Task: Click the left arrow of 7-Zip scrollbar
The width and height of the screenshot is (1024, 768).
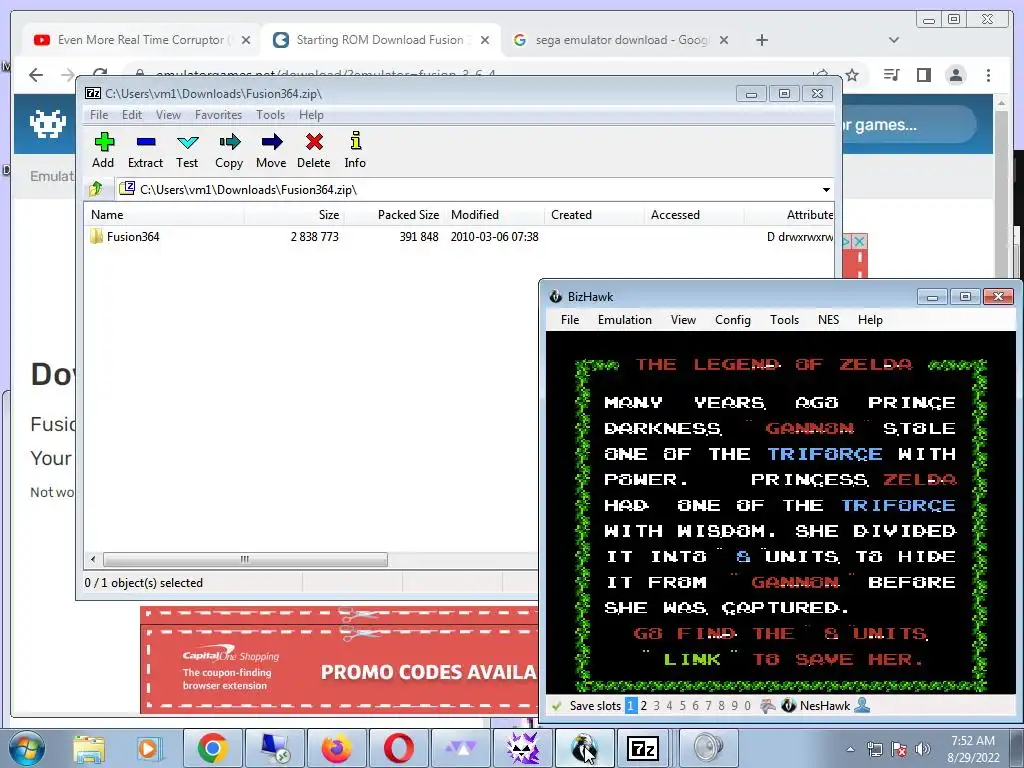Action: [x=93, y=560]
